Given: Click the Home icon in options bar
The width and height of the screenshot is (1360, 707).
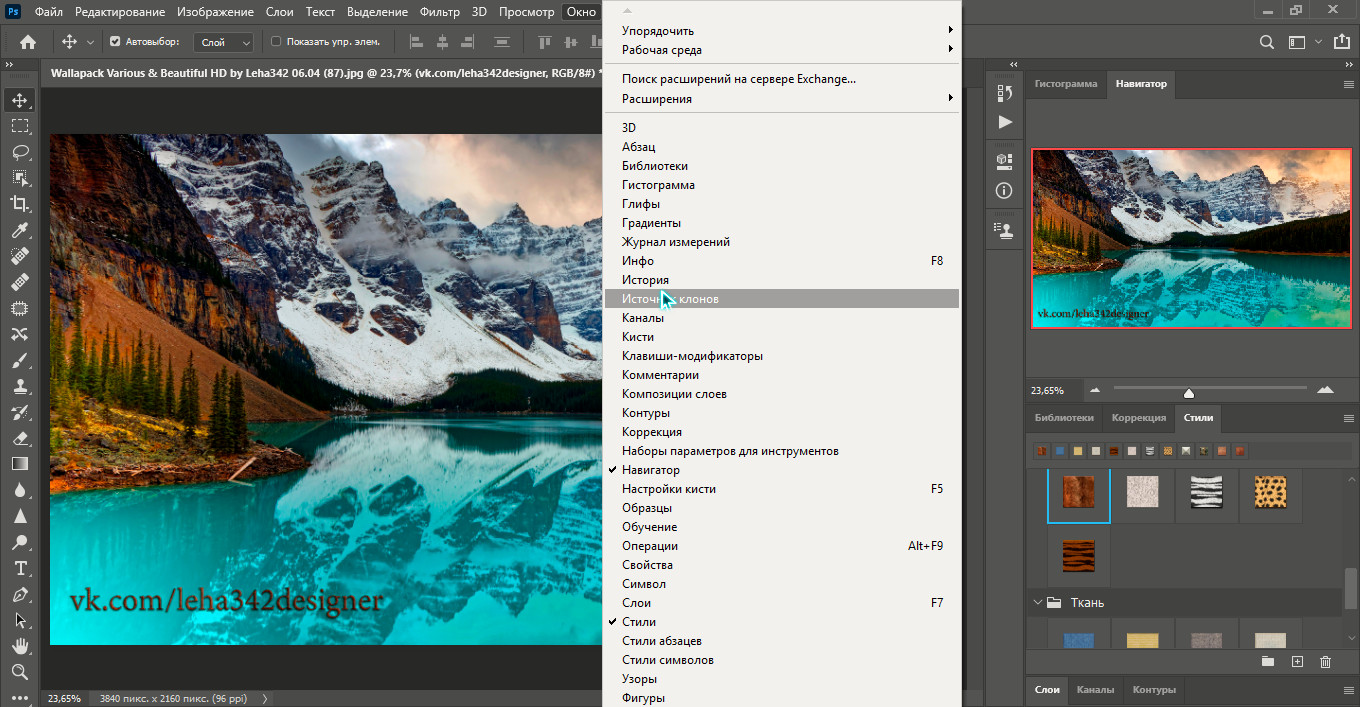Looking at the screenshot, I should pos(28,42).
